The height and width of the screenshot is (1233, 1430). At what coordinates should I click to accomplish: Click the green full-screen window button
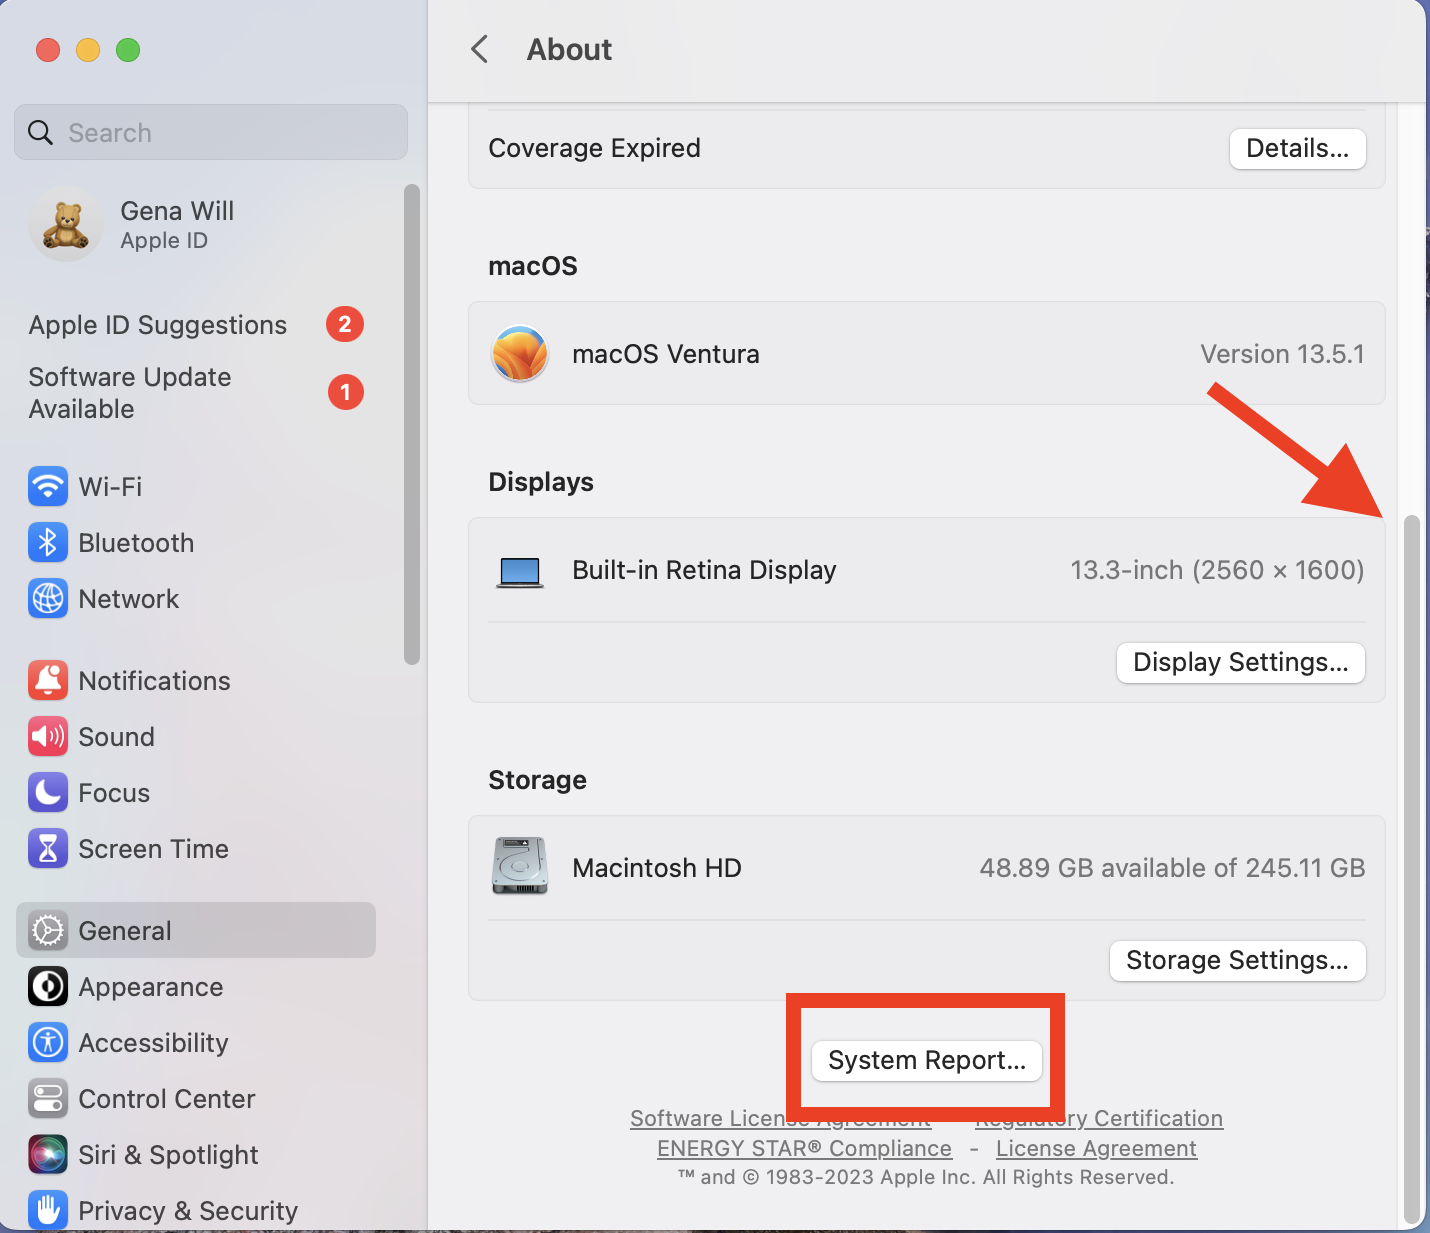coord(128,50)
